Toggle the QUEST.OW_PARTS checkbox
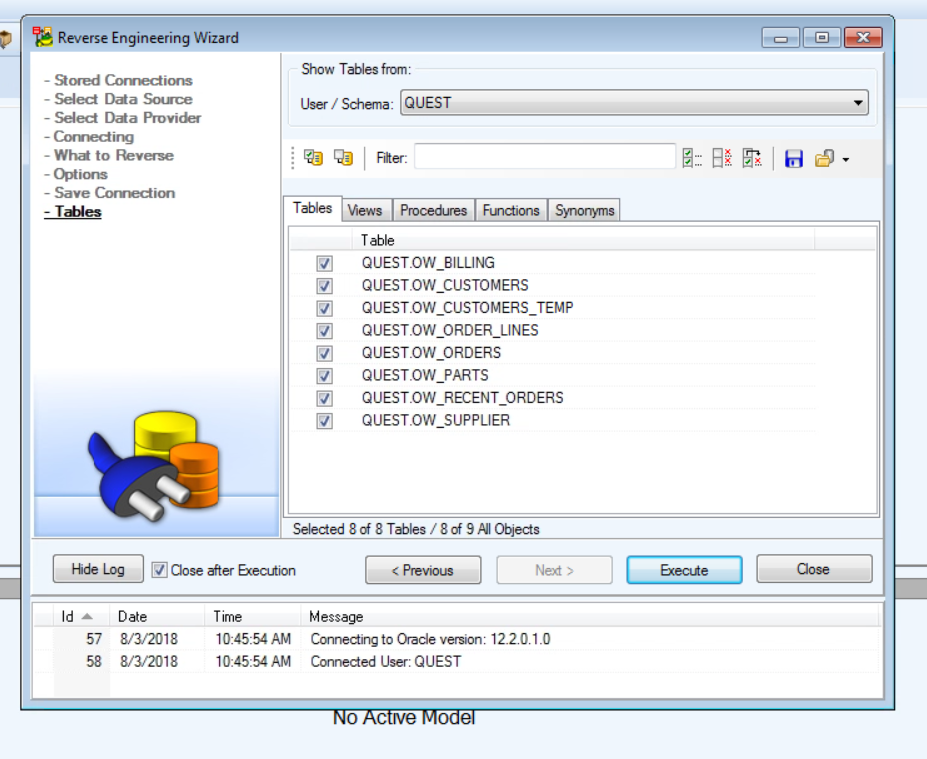The image size is (927, 759). (325, 375)
